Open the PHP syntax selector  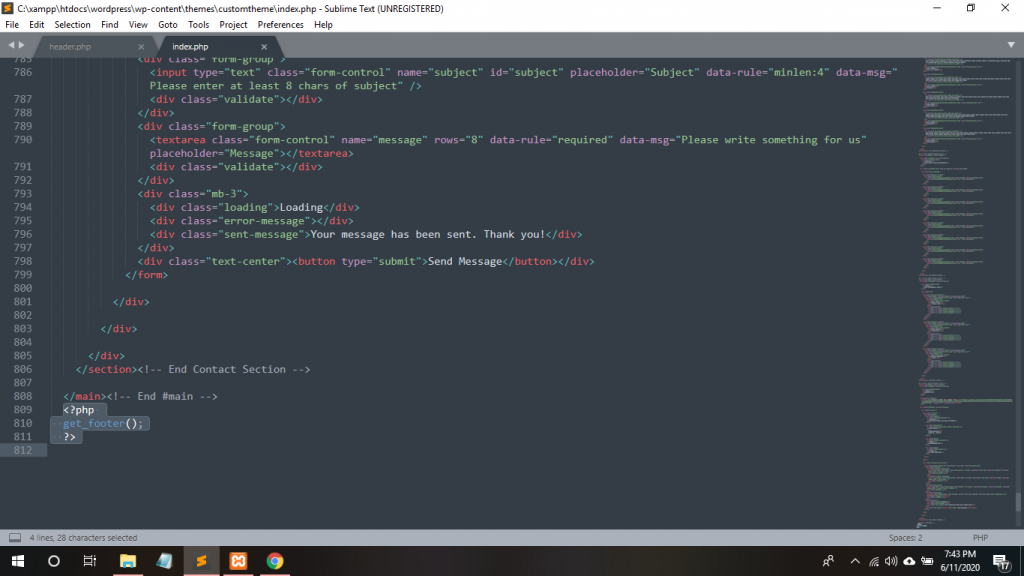click(980, 538)
